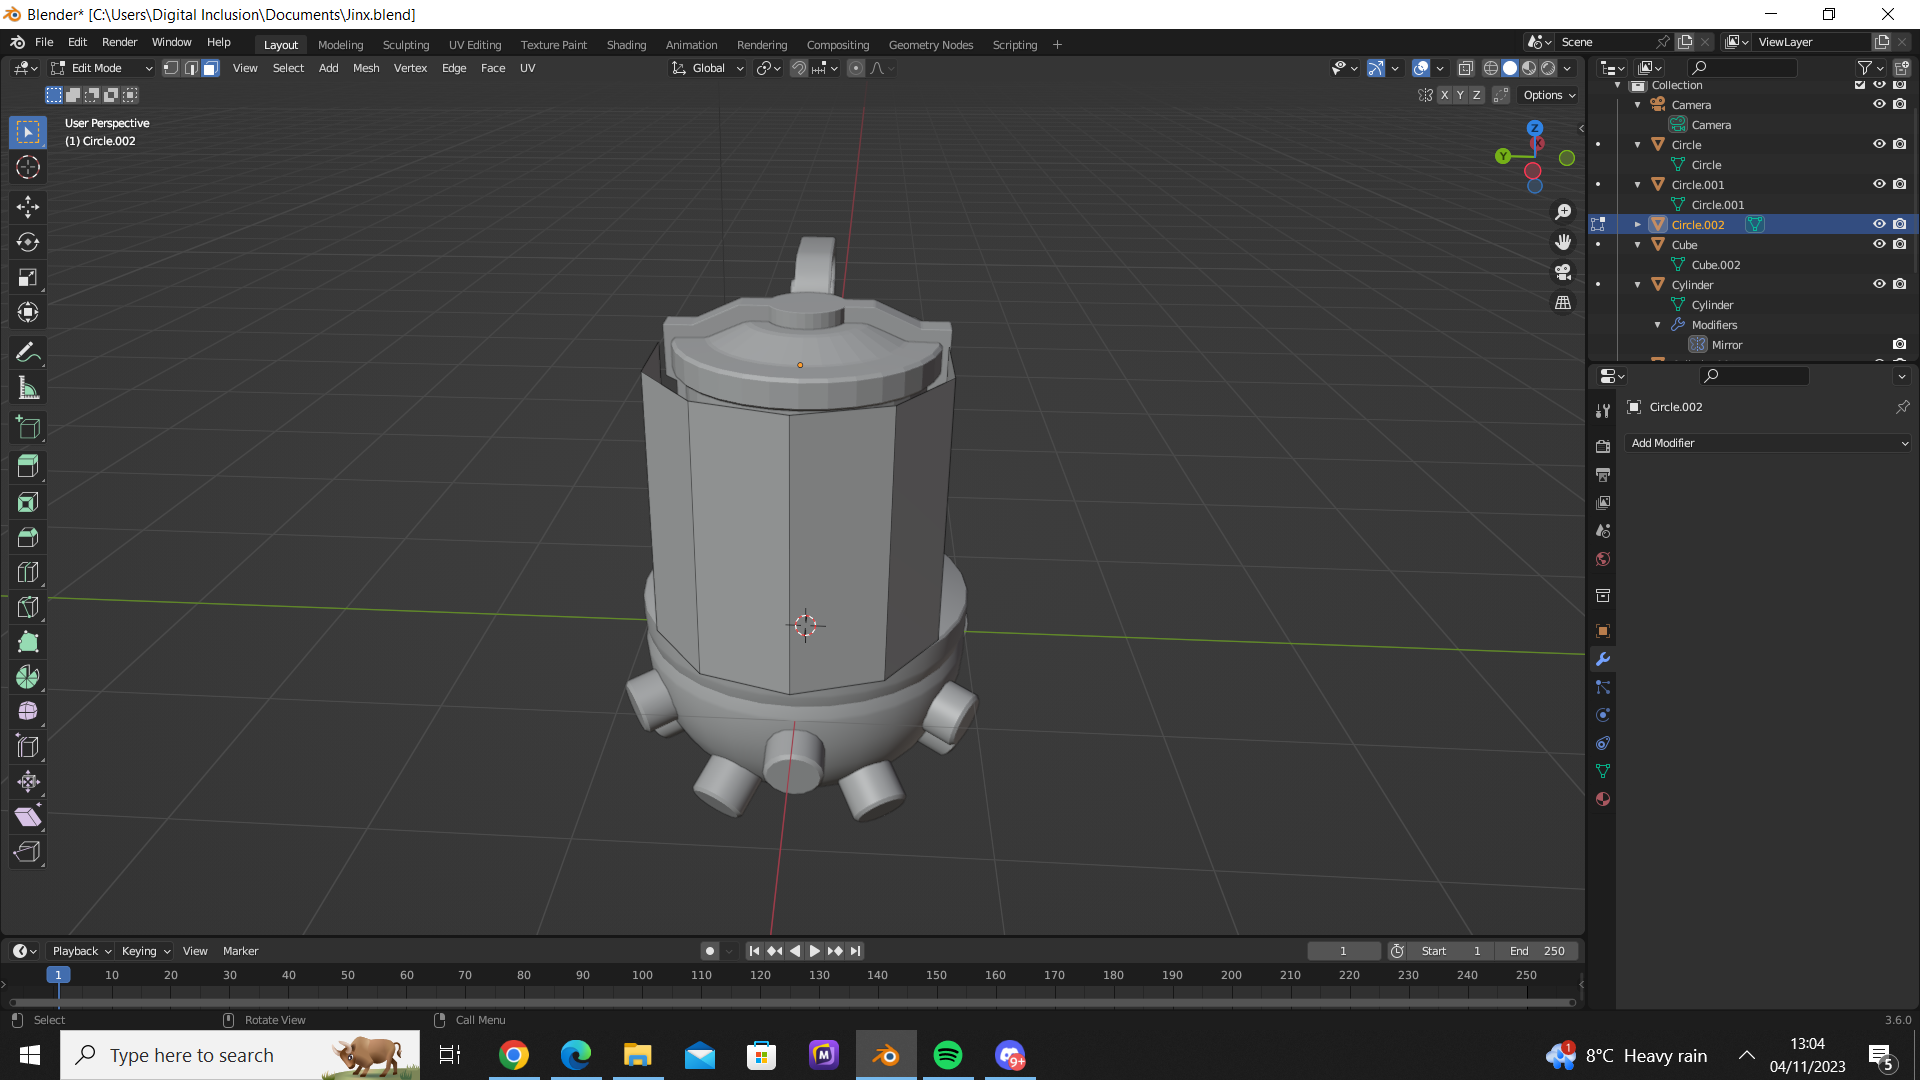Activate the Extrude Region tool
This screenshot has height=1080, width=1920.
click(28, 466)
